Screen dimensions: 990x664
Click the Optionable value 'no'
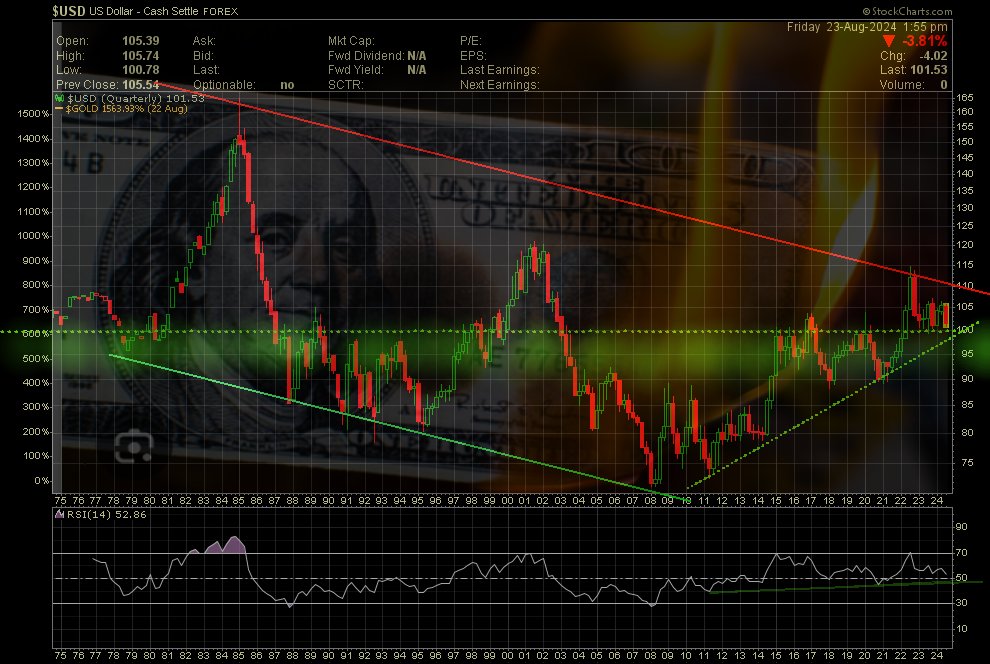point(287,85)
